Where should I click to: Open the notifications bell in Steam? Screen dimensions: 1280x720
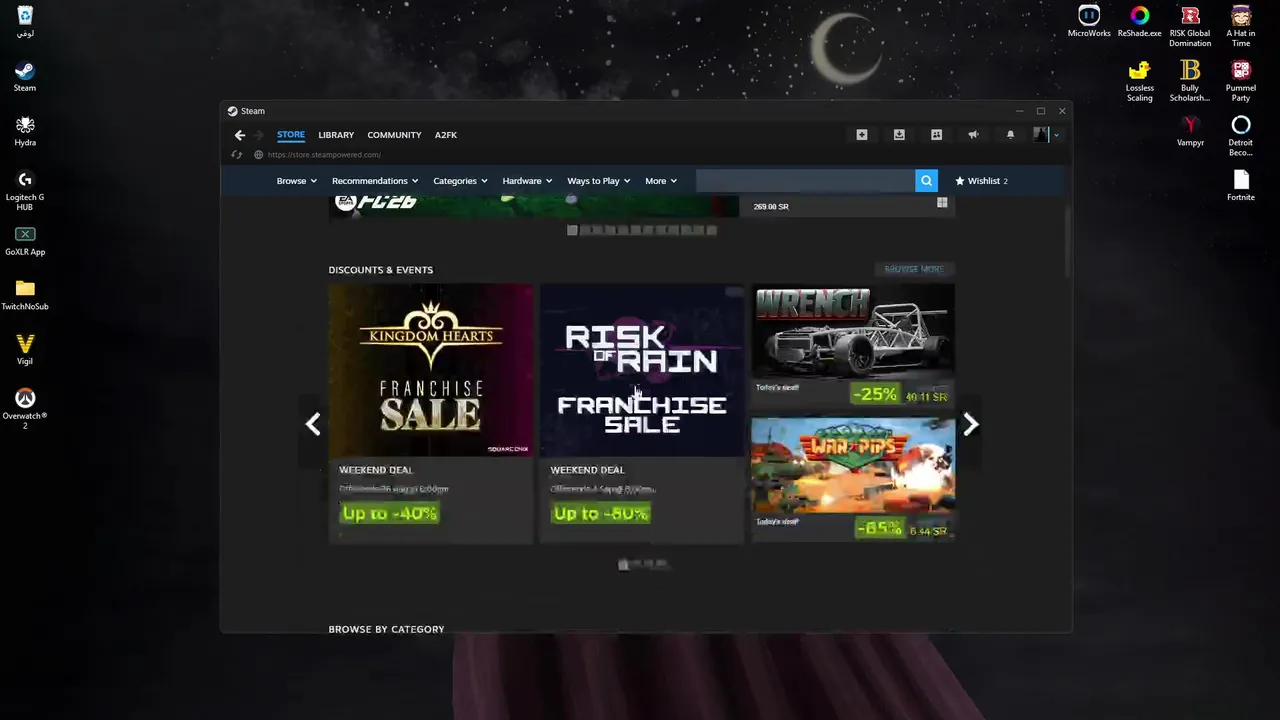tap(1010, 135)
